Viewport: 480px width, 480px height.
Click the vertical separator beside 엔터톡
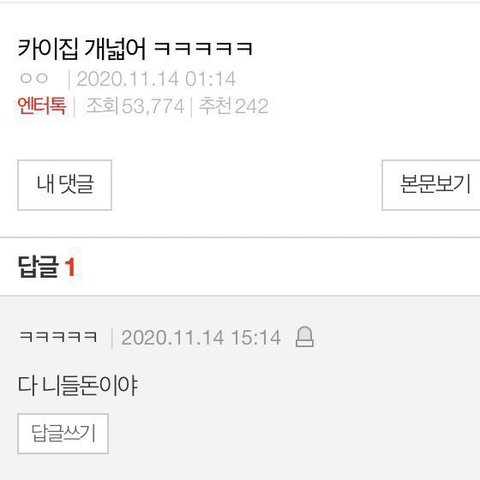(x=74, y=107)
